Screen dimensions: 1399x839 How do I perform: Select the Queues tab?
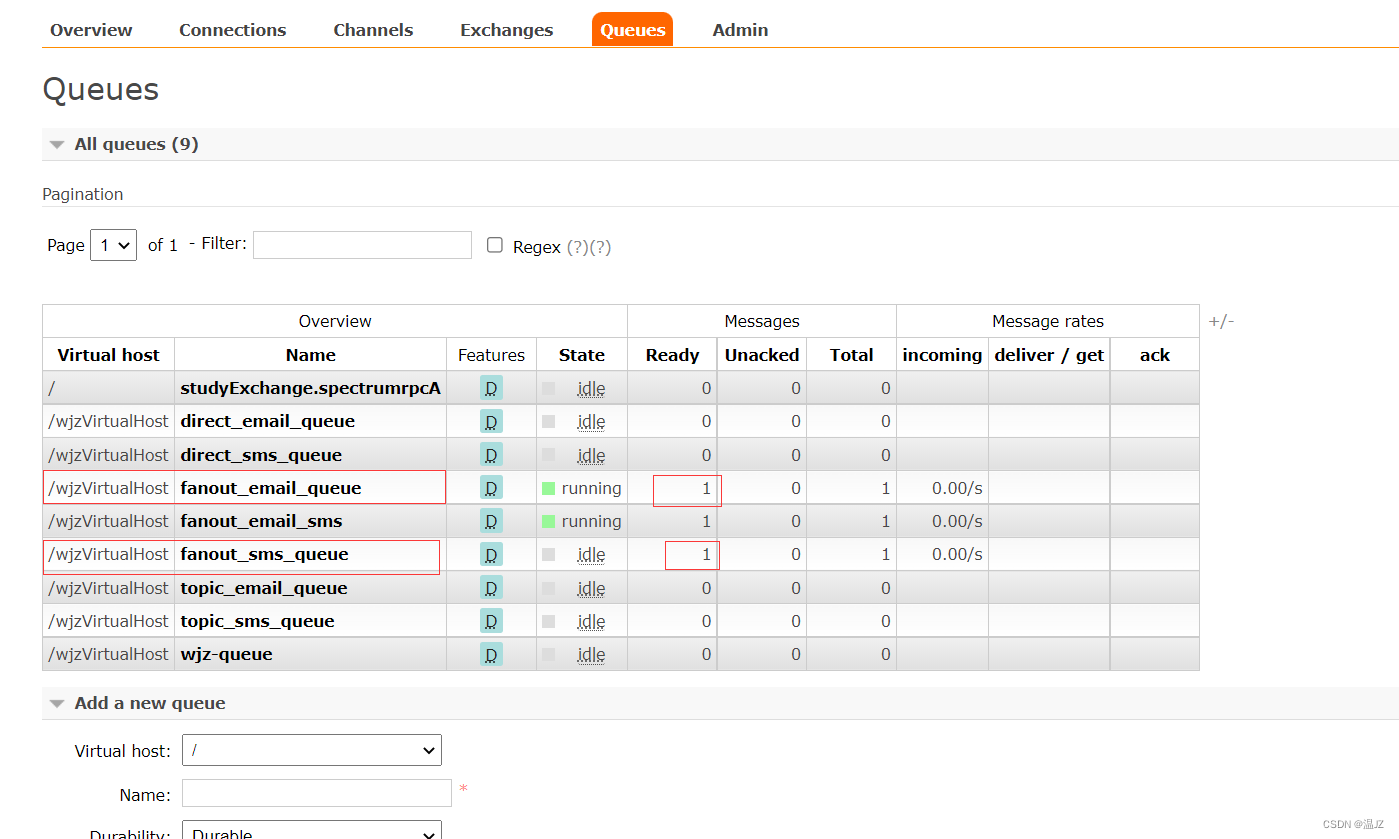(632, 30)
